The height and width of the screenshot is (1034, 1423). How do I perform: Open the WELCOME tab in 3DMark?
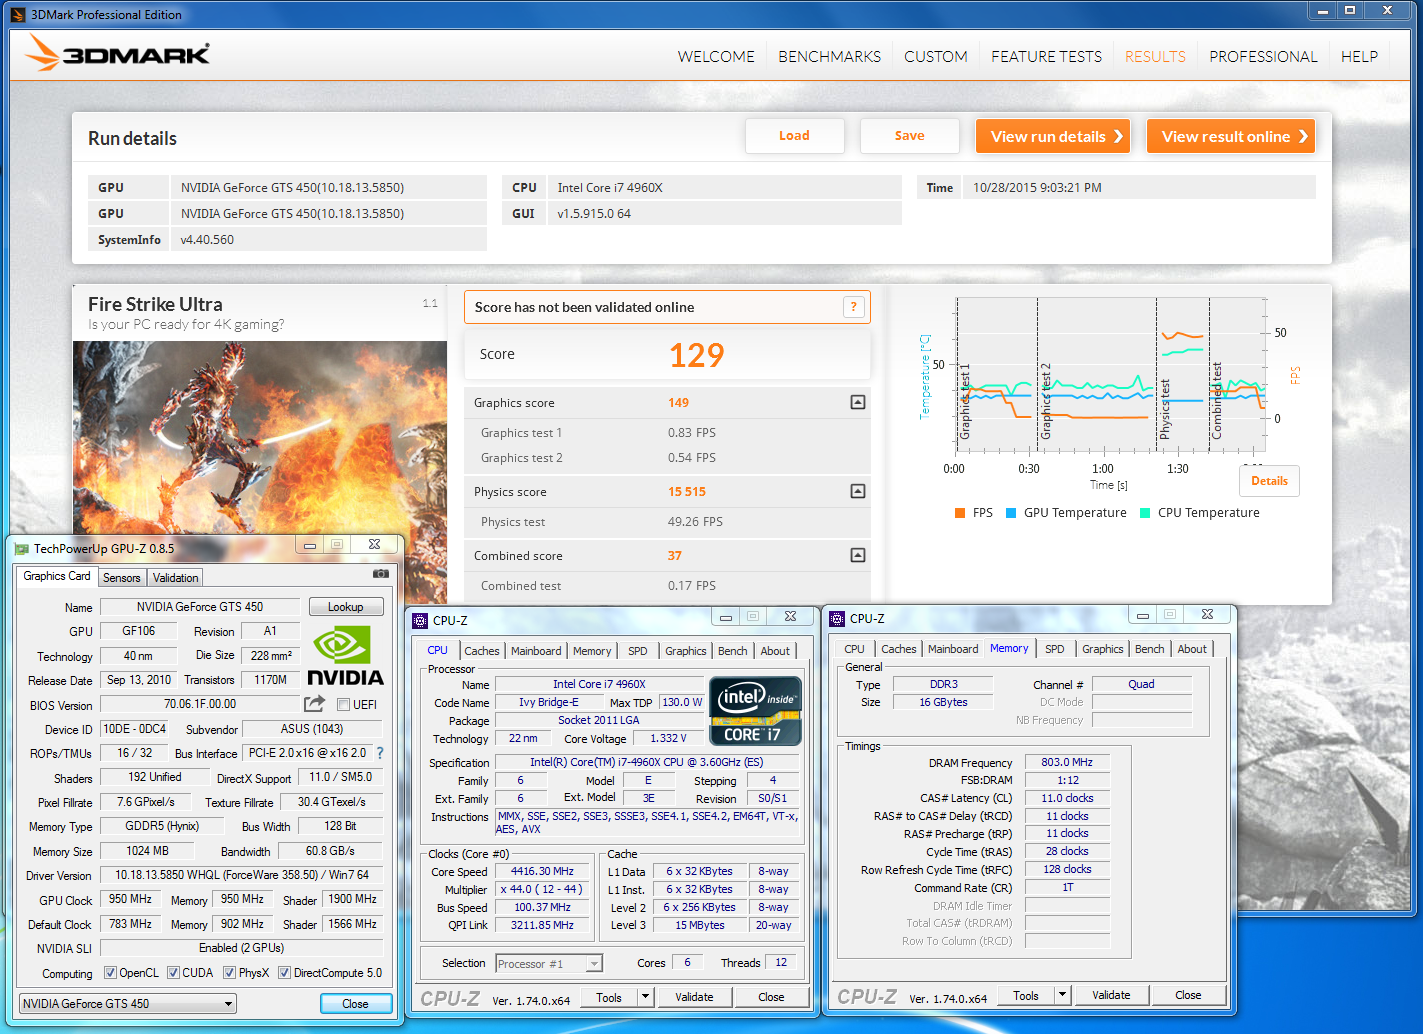[x=716, y=57]
